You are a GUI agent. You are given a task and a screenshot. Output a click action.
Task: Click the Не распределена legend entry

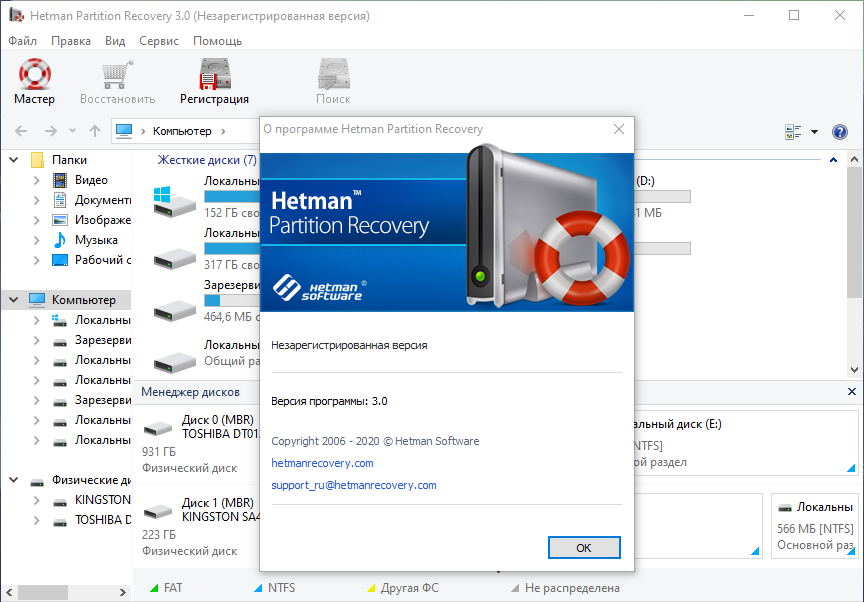(x=565, y=588)
